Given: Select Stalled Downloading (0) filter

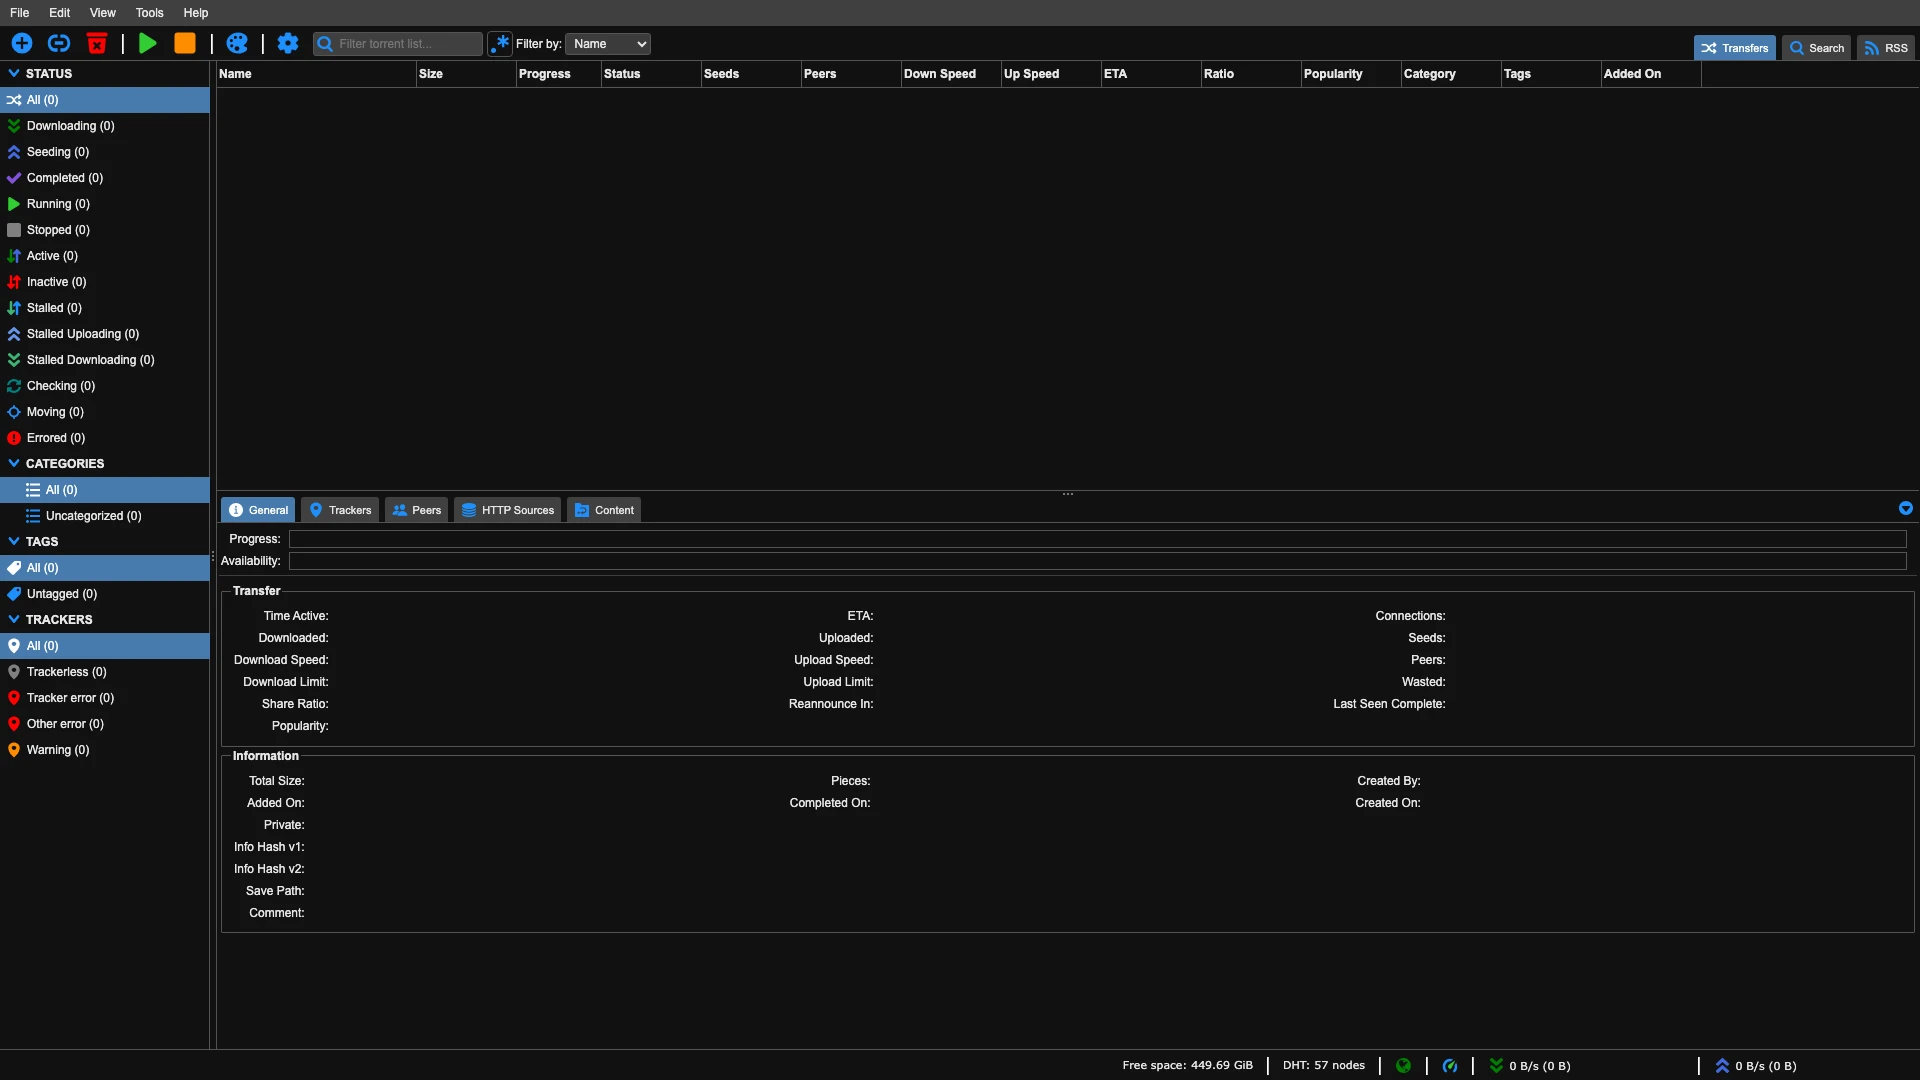Looking at the screenshot, I should pos(105,360).
